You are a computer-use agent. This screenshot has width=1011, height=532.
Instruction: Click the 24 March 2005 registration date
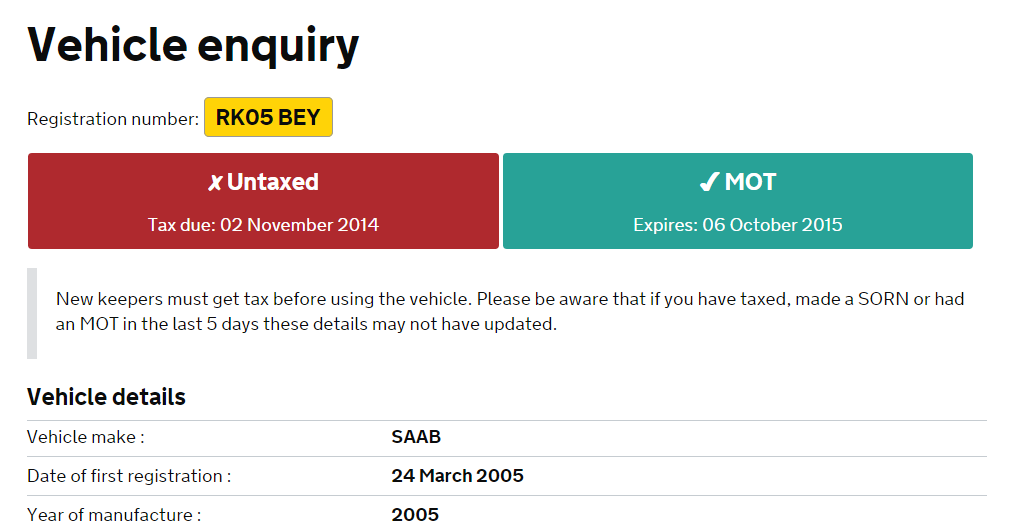pos(457,476)
